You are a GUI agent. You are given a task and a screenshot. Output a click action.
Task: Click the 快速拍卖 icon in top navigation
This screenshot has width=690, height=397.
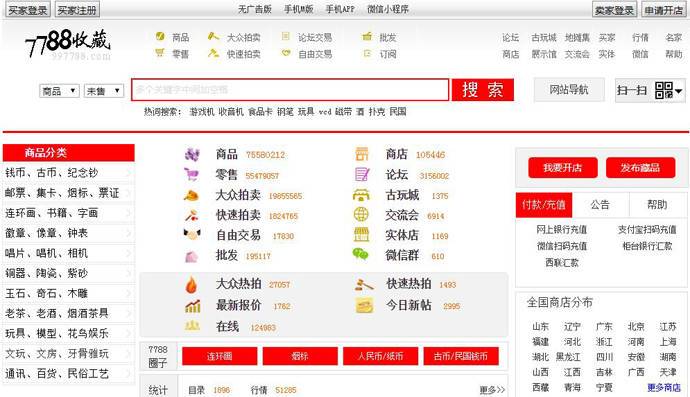(213, 53)
